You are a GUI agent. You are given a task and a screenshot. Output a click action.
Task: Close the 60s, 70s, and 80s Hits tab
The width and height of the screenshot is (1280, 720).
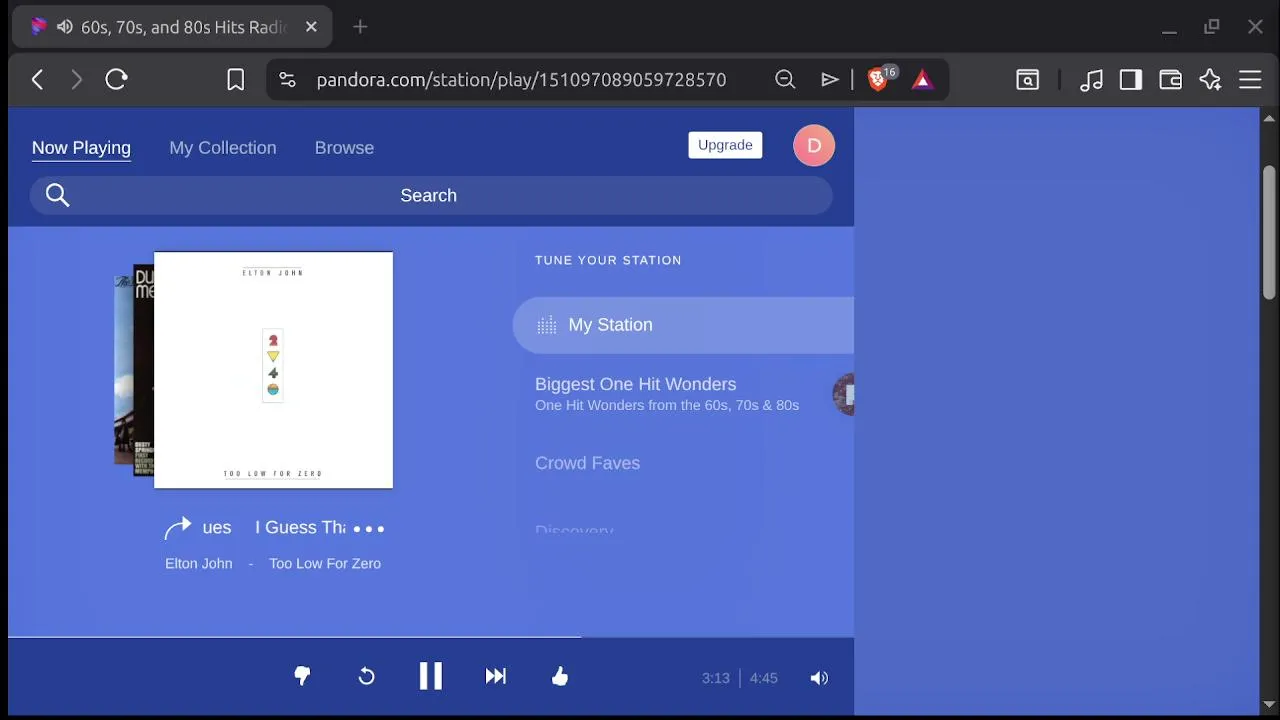point(311,27)
